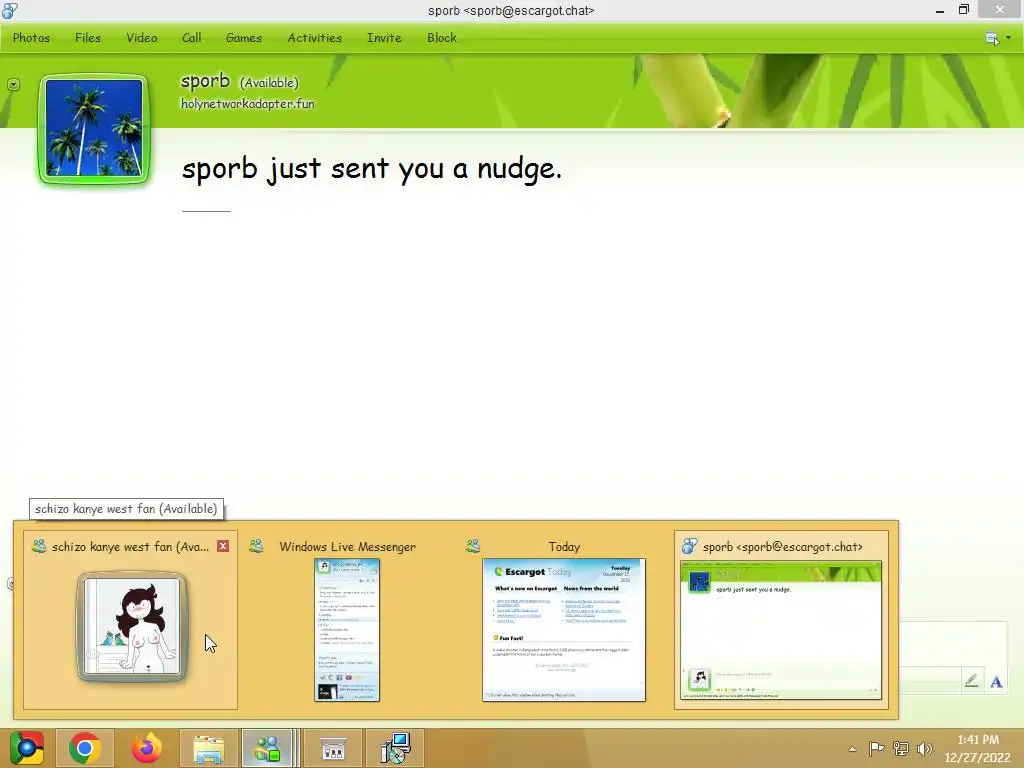1024x768 pixels.
Task: Show hidden system tray icons
Action: coord(852,749)
